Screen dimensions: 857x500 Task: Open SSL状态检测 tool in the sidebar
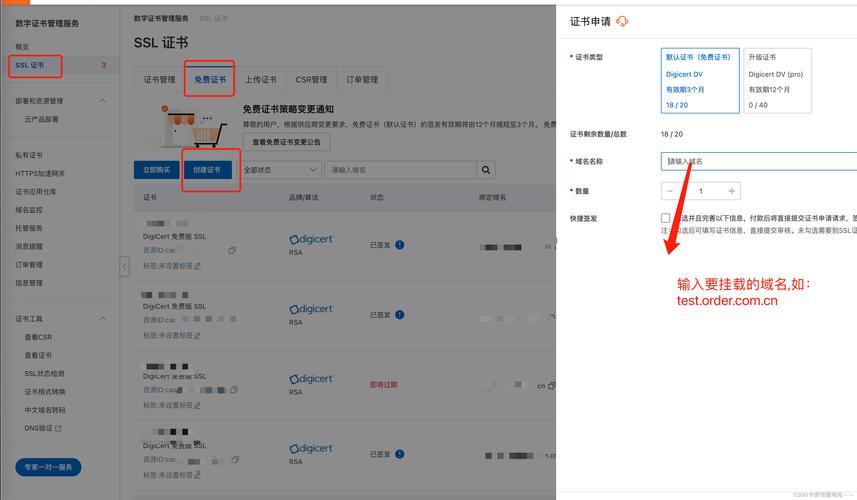pyautogui.click(x=44, y=374)
